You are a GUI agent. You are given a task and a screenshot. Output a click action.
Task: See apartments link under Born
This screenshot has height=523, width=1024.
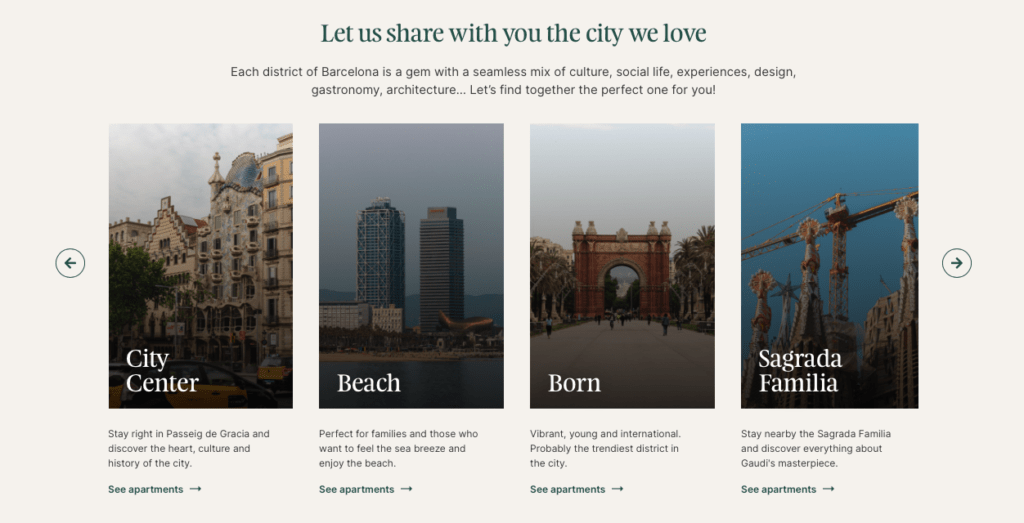(x=577, y=489)
